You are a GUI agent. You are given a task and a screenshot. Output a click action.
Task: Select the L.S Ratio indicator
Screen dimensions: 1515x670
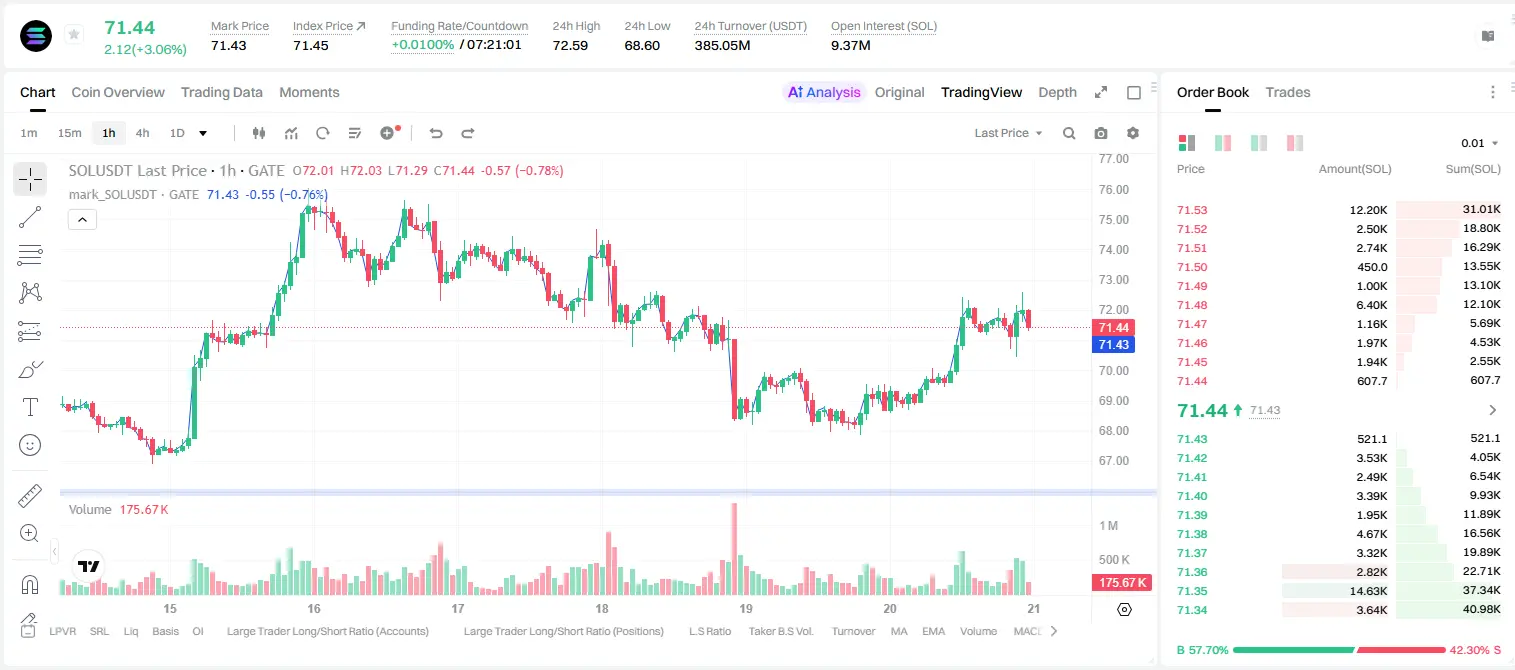tap(710, 631)
